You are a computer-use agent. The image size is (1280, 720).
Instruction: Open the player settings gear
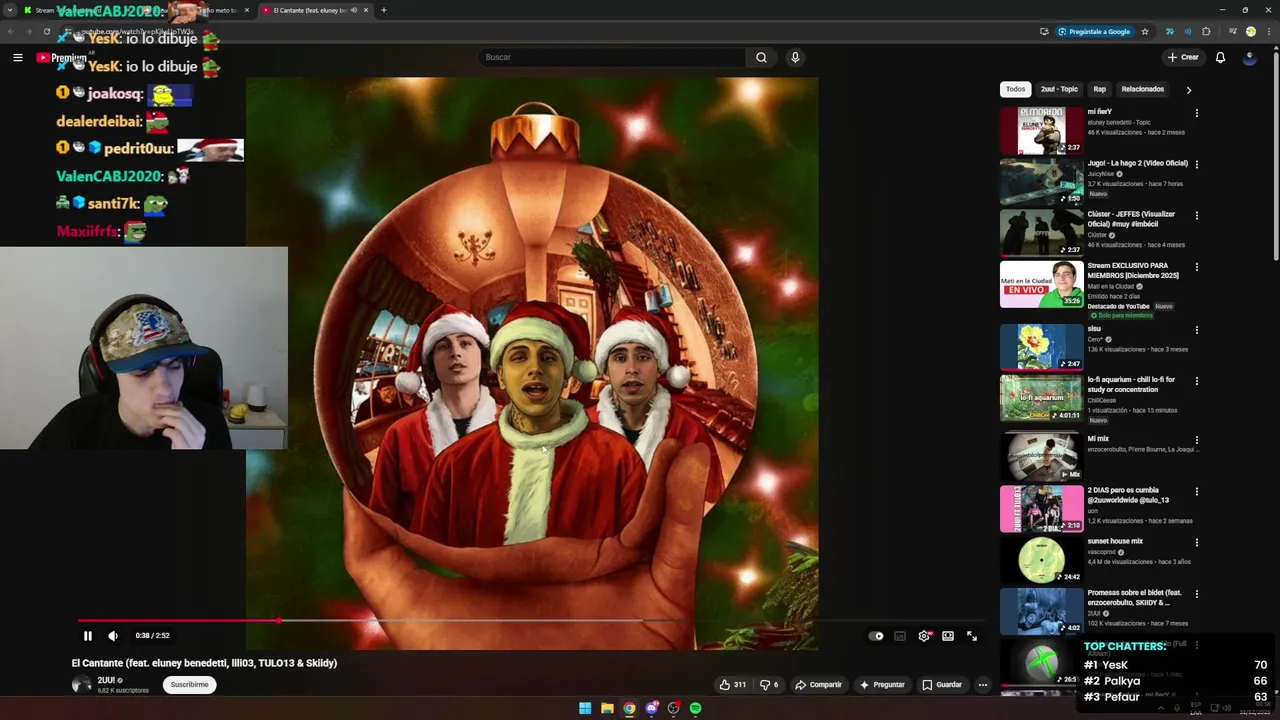coord(924,636)
